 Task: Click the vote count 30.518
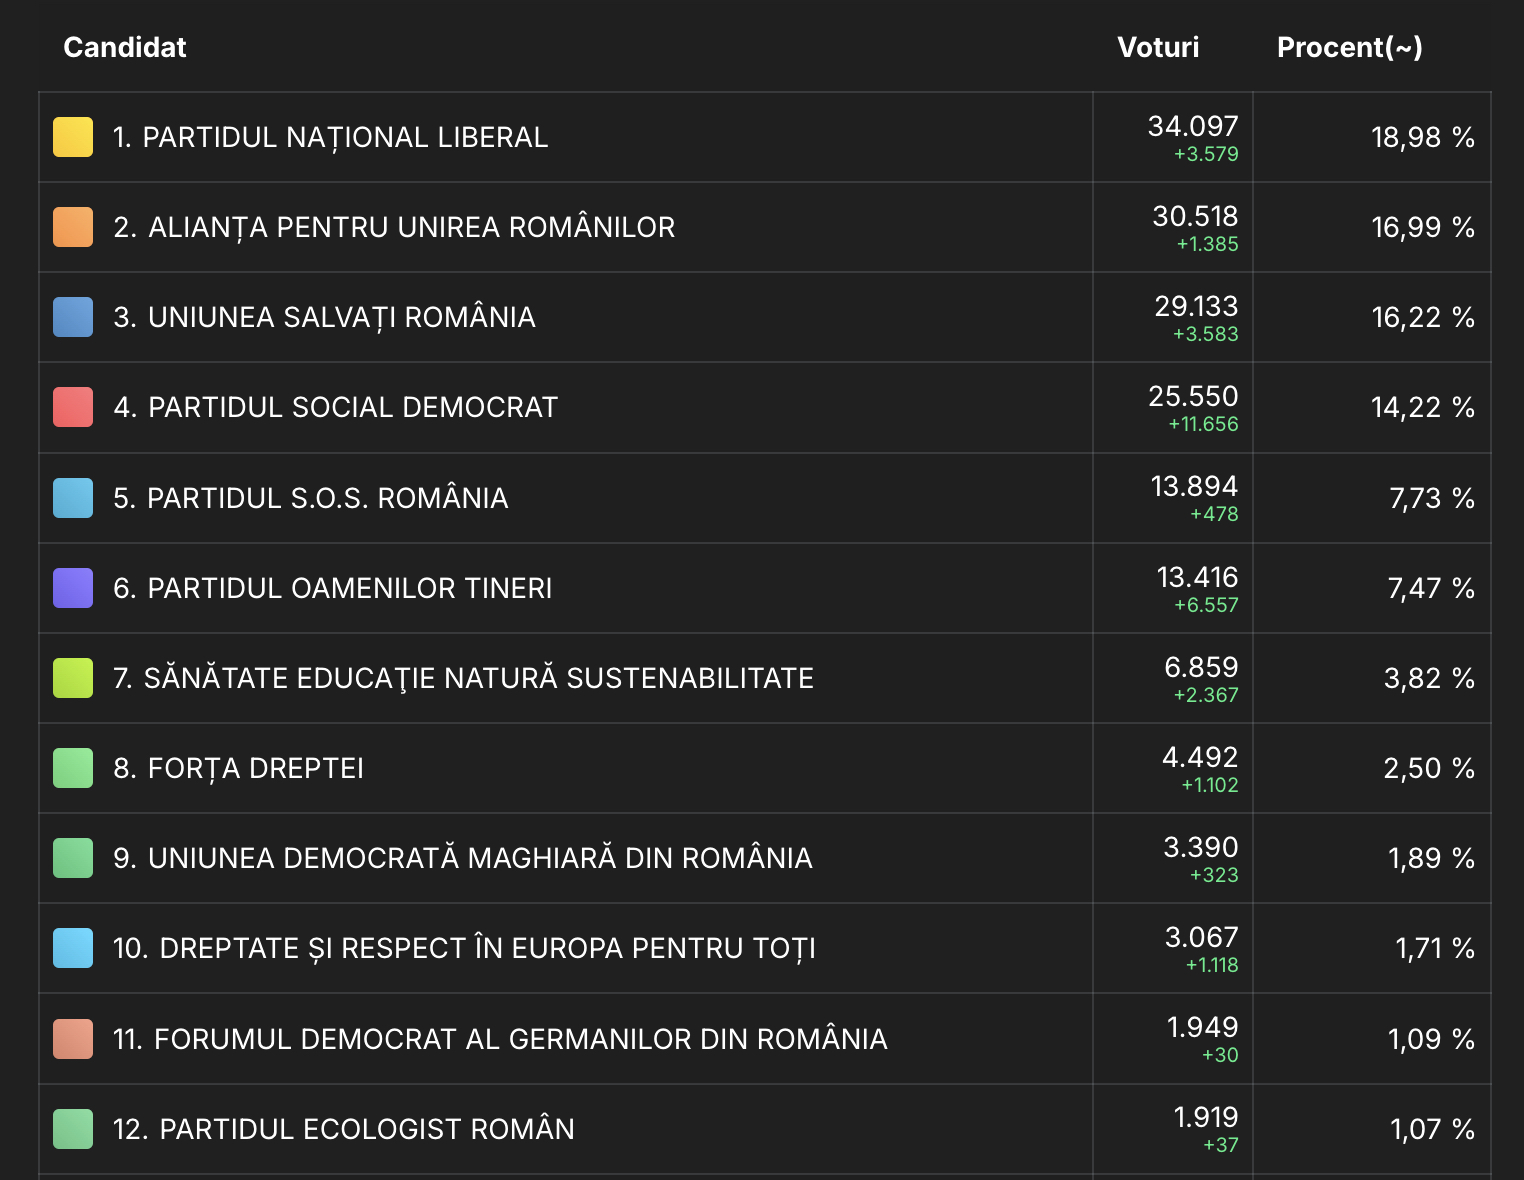(1195, 216)
